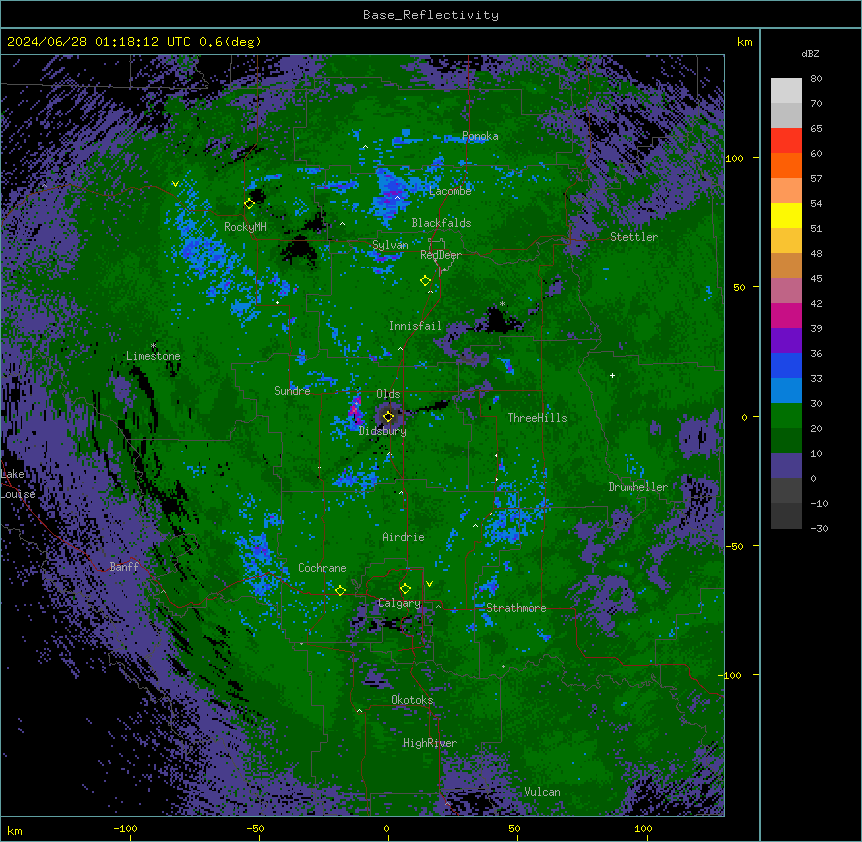
Task: Click the Sundre city label
Action: (x=292, y=391)
